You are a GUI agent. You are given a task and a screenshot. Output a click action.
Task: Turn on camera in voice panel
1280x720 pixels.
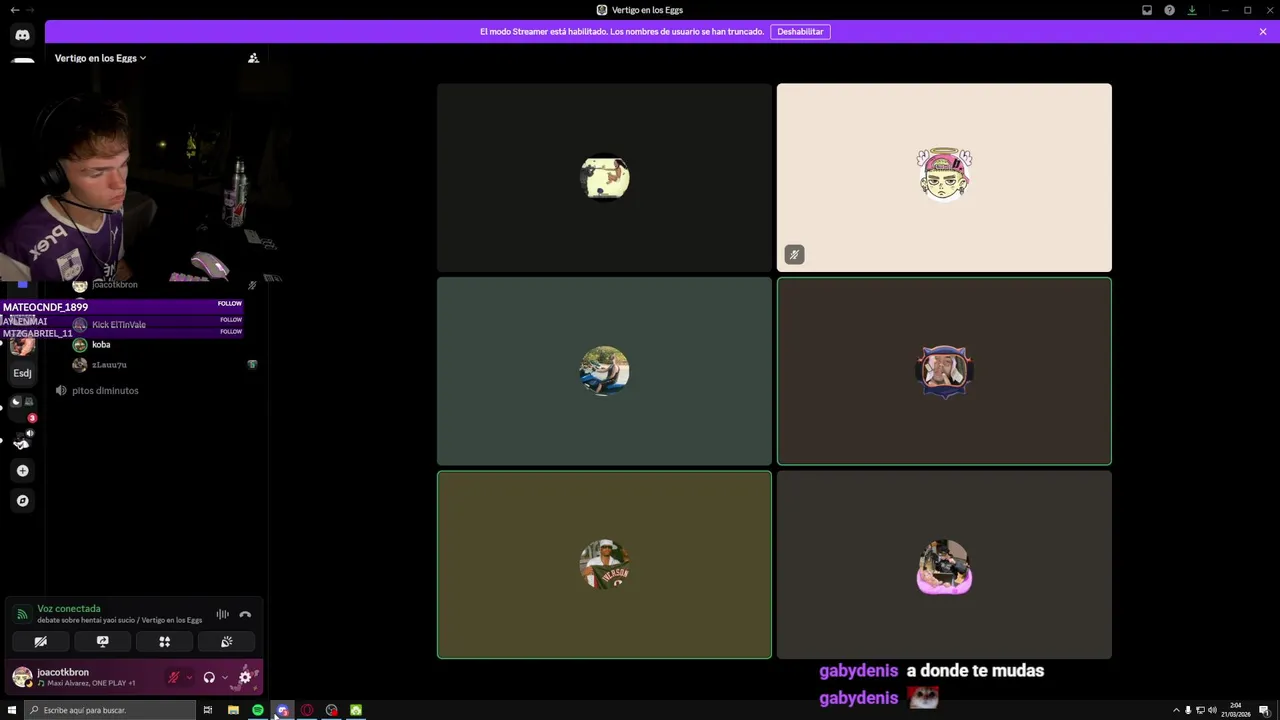coord(41,642)
